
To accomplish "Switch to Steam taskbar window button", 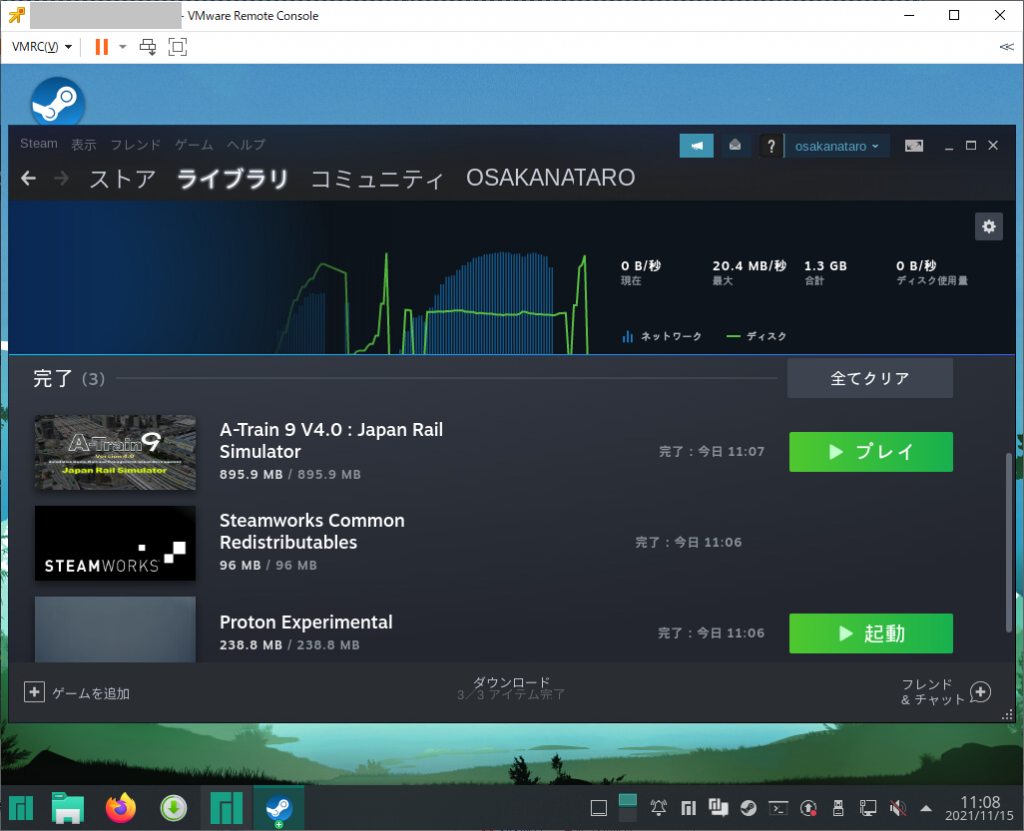I will coord(279,808).
